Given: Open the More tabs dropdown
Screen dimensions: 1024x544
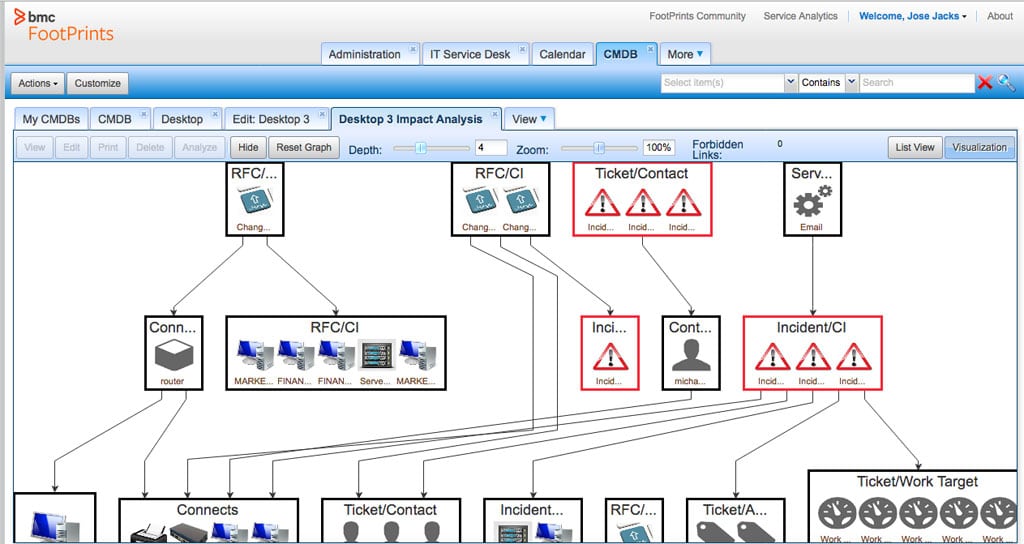Looking at the screenshot, I should [x=685, y=54].
